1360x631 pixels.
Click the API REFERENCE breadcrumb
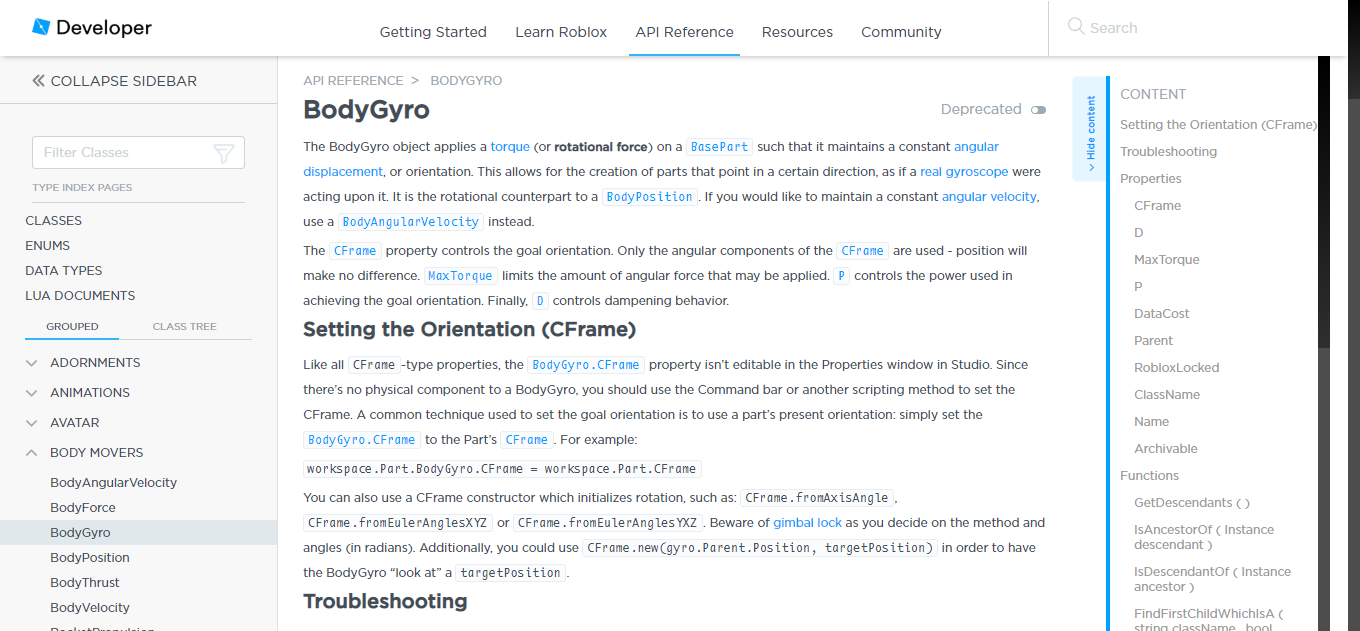353,81
